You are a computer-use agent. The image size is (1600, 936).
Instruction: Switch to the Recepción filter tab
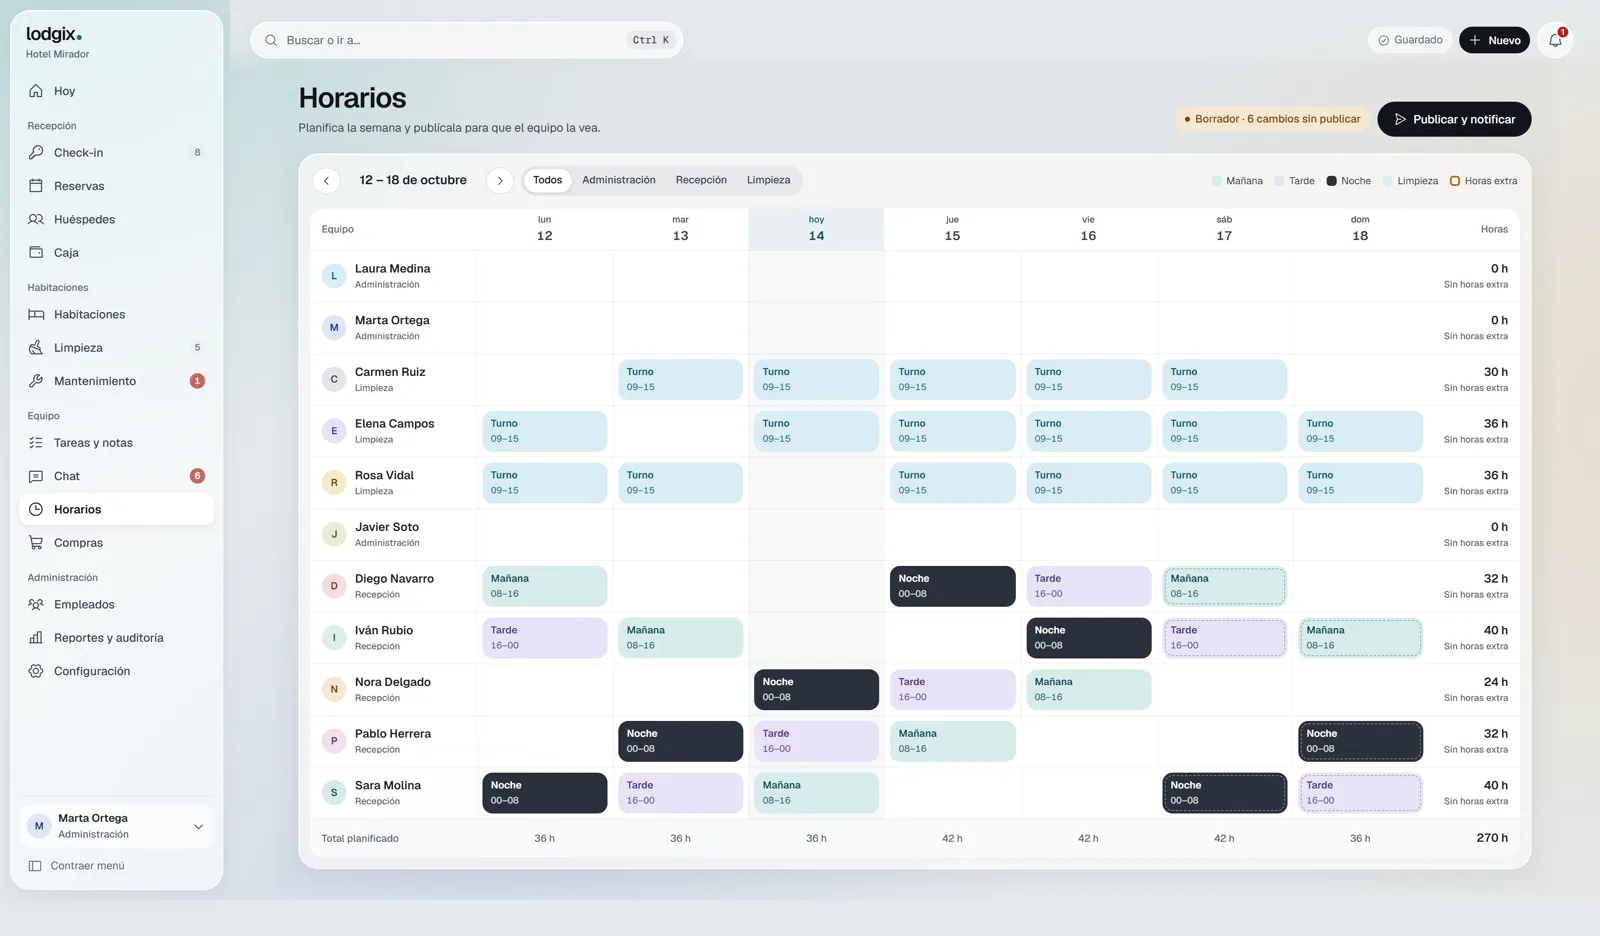click(x=701, y=180)
